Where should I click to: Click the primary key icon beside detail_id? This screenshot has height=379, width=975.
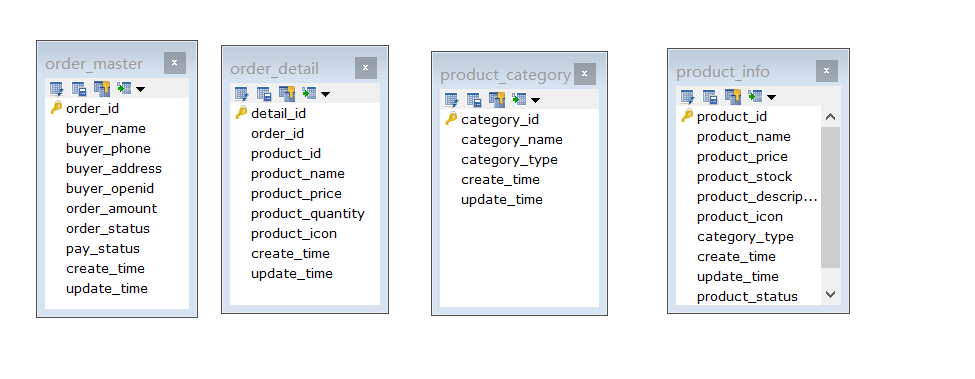tap(242, 113)
